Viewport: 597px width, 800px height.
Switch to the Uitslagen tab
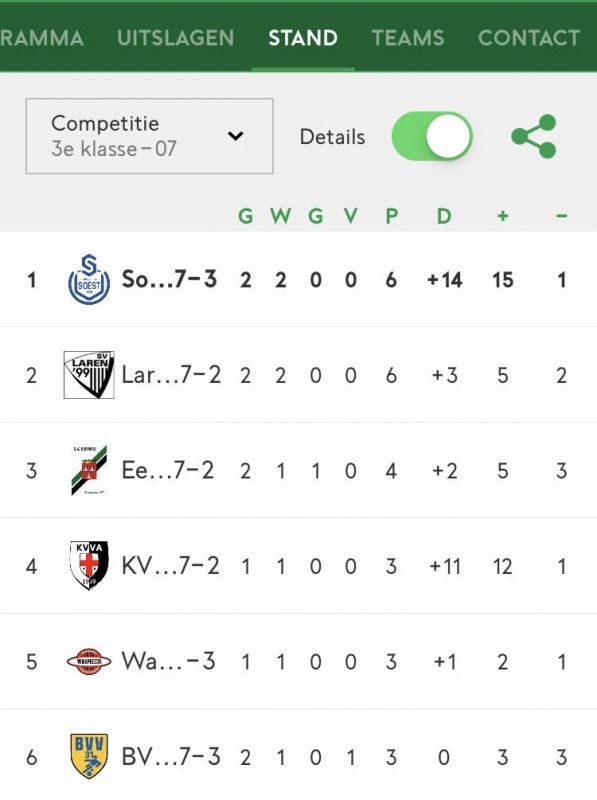click(176, 38)
